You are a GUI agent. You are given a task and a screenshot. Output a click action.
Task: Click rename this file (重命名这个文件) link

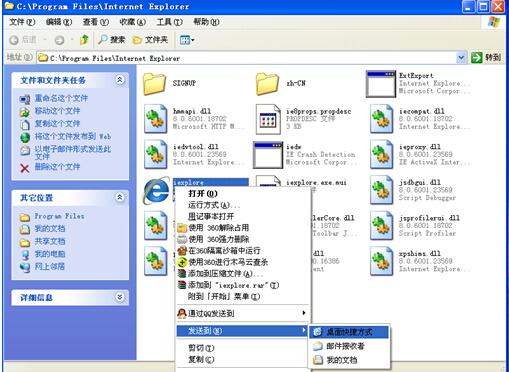point(61,98)
